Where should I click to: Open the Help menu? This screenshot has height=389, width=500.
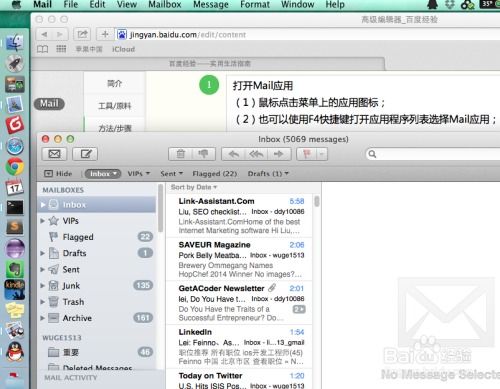click(x=335, y=5)
